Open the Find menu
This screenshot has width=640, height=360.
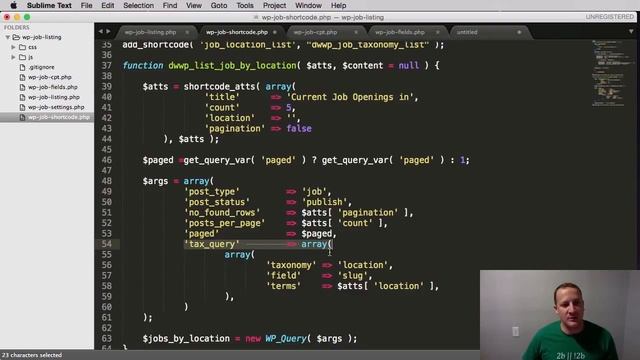point(170,5)
